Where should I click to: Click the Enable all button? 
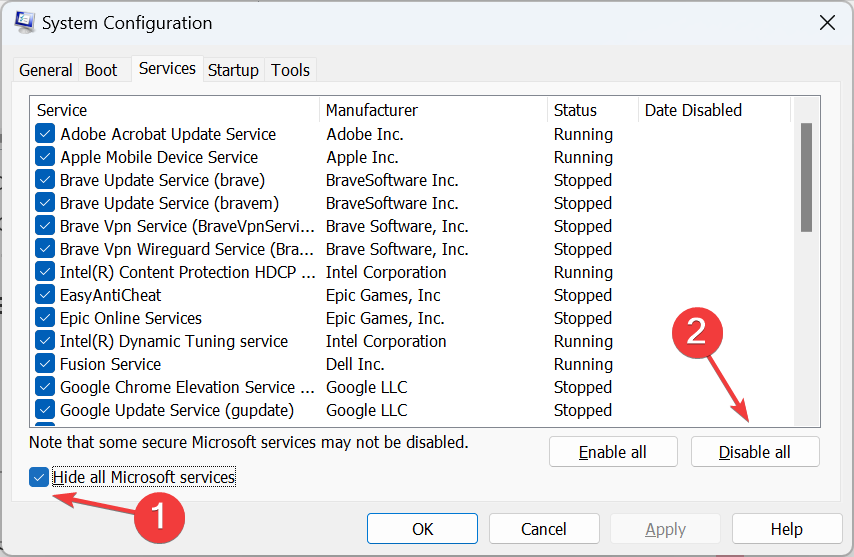click(x=613, y=452)
